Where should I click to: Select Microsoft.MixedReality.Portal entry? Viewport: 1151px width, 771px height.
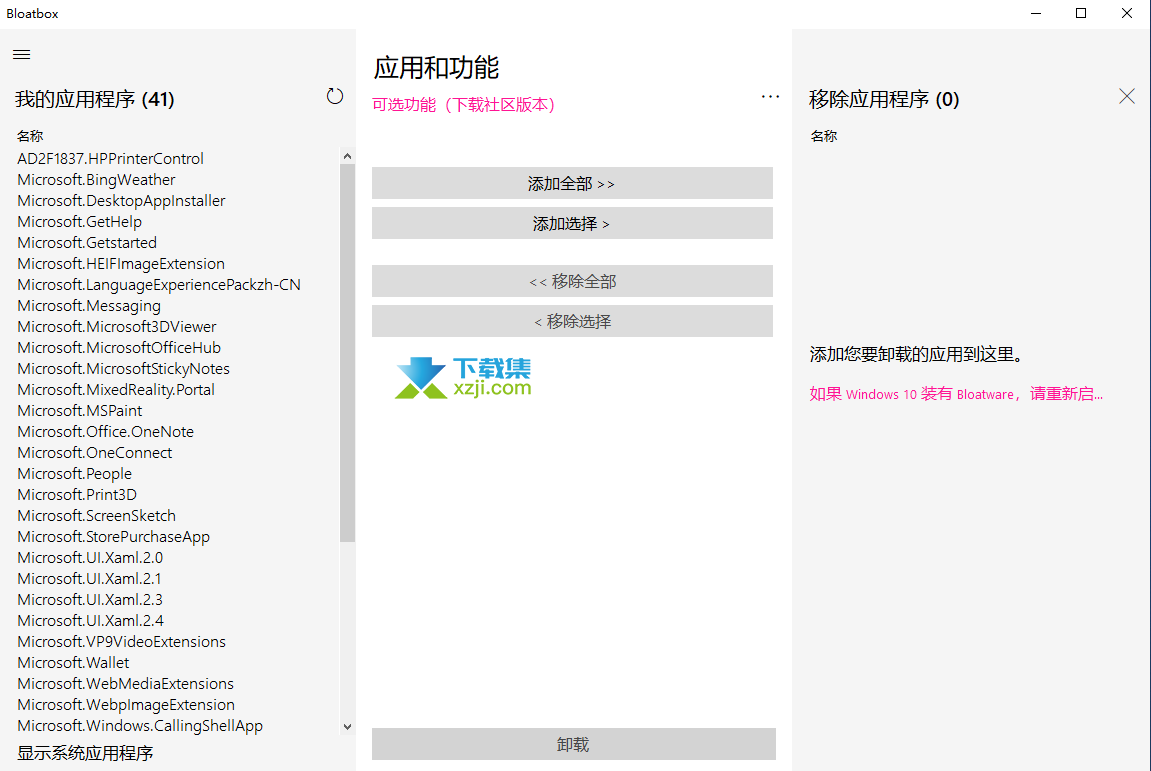tap(116, 390)
